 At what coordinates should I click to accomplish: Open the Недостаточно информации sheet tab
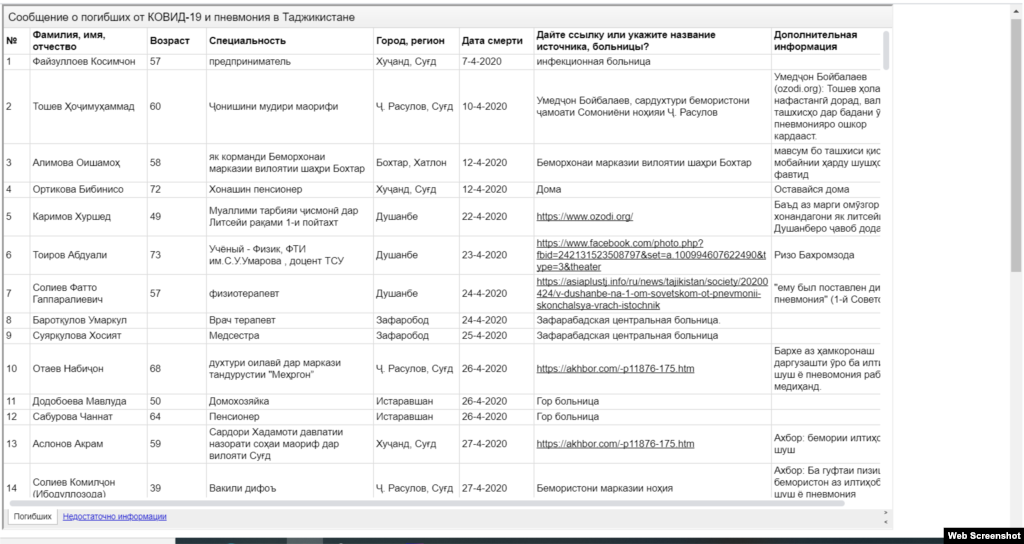[x=114, y=517]
